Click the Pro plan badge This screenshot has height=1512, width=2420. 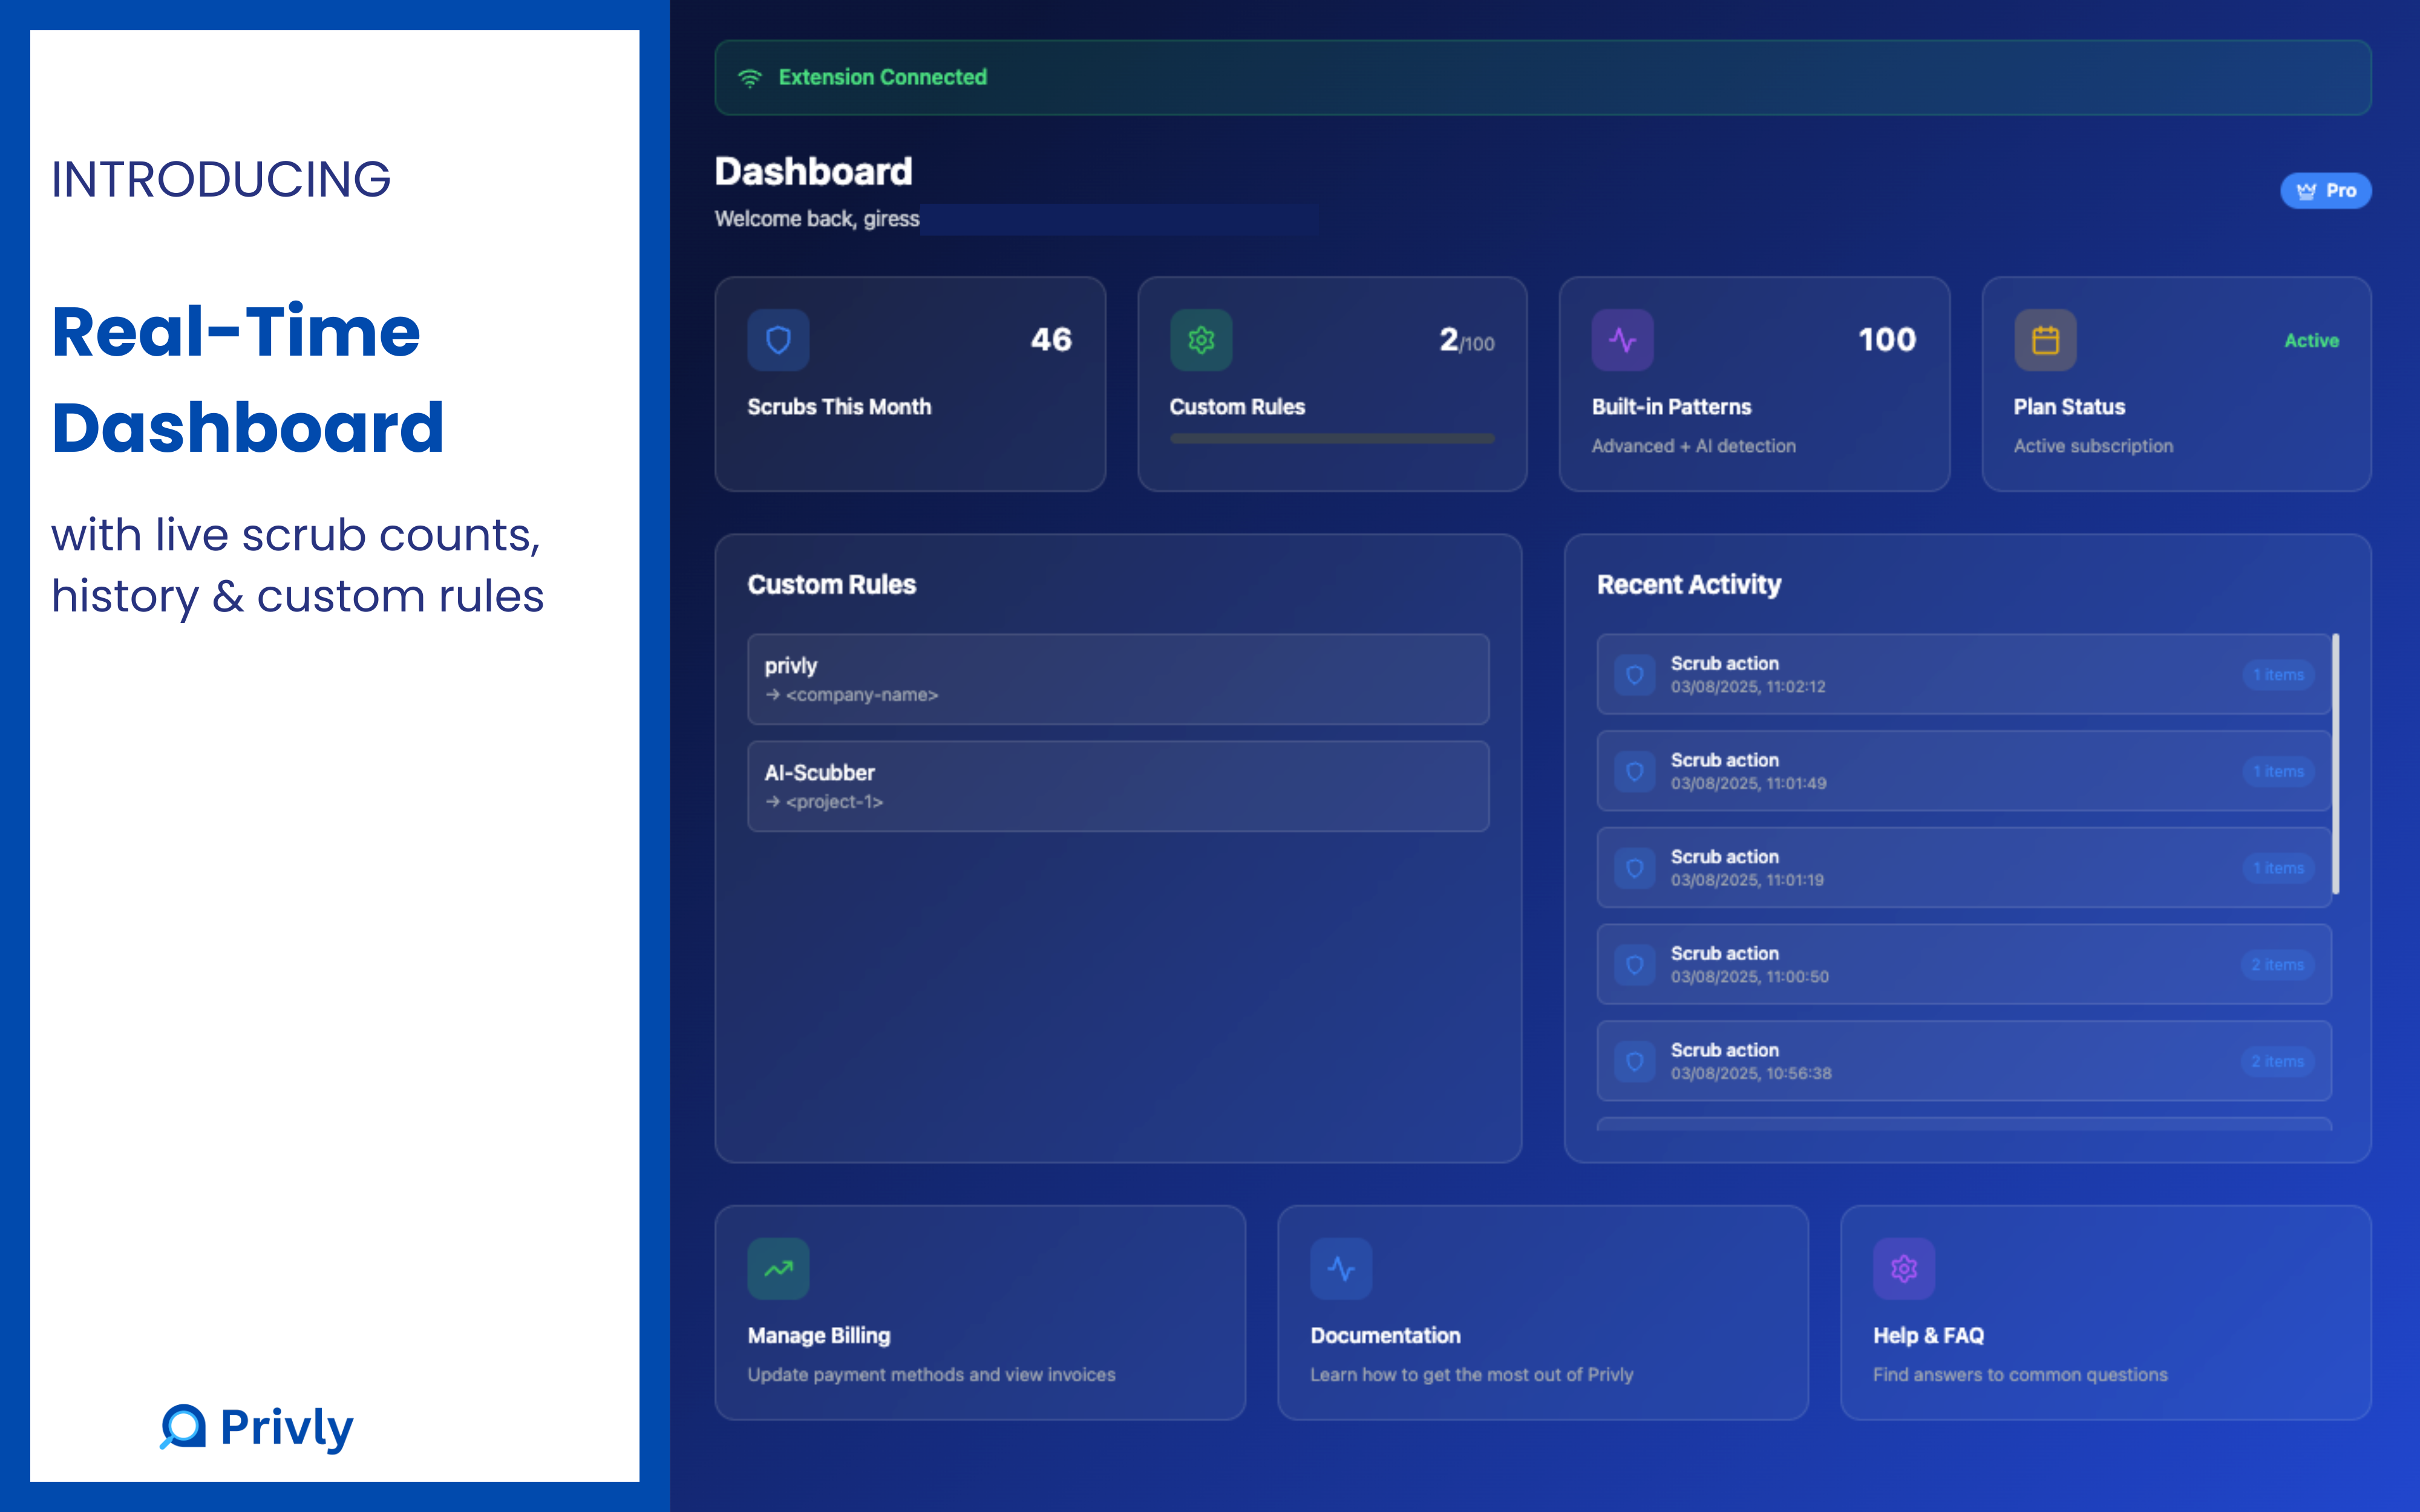click(2326, 191)
